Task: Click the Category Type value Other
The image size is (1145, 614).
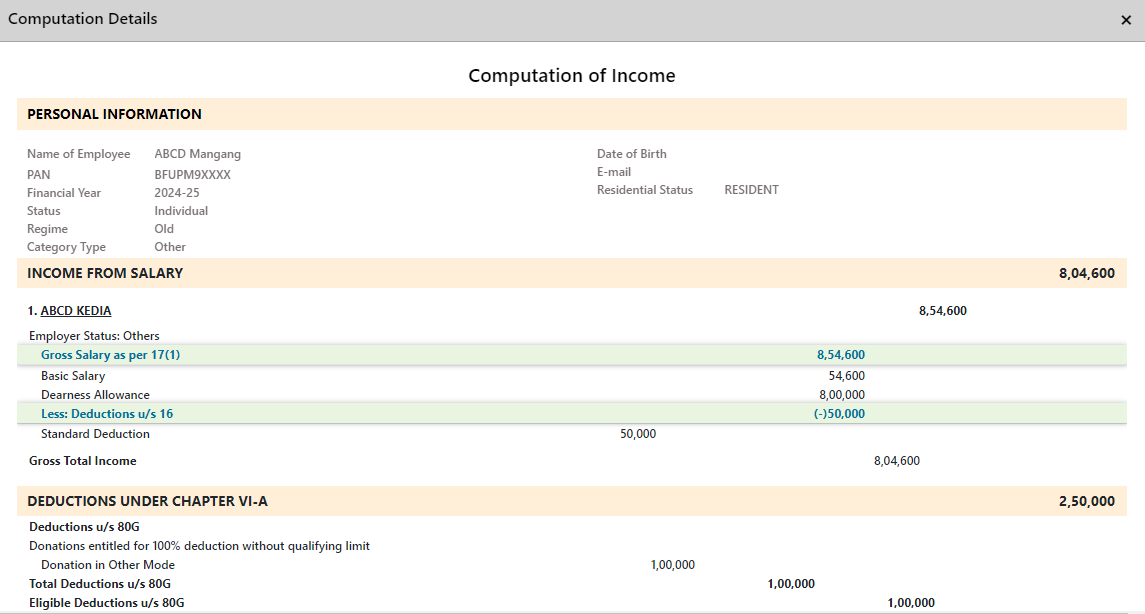Action: click(x=169, y=247)
